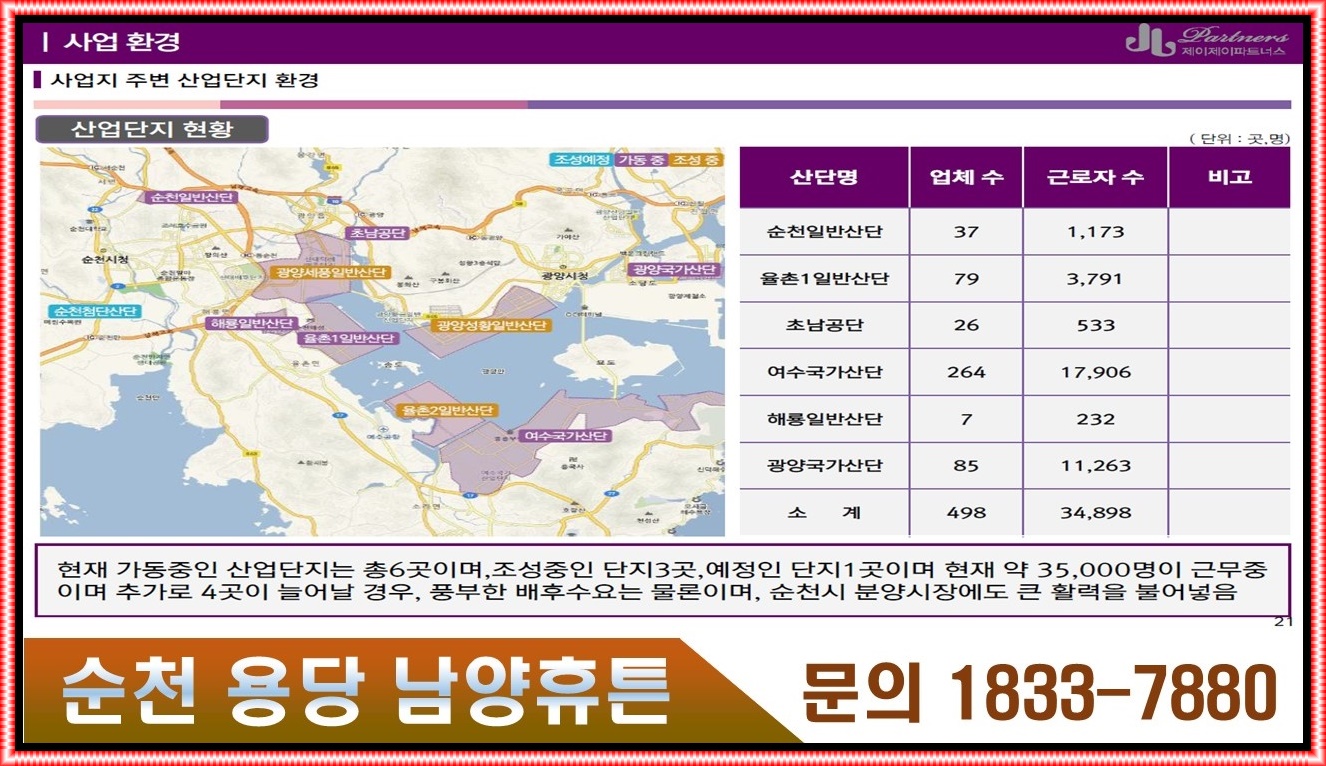
Task: Click the subtotal company count 498
Action: (966, 512)
